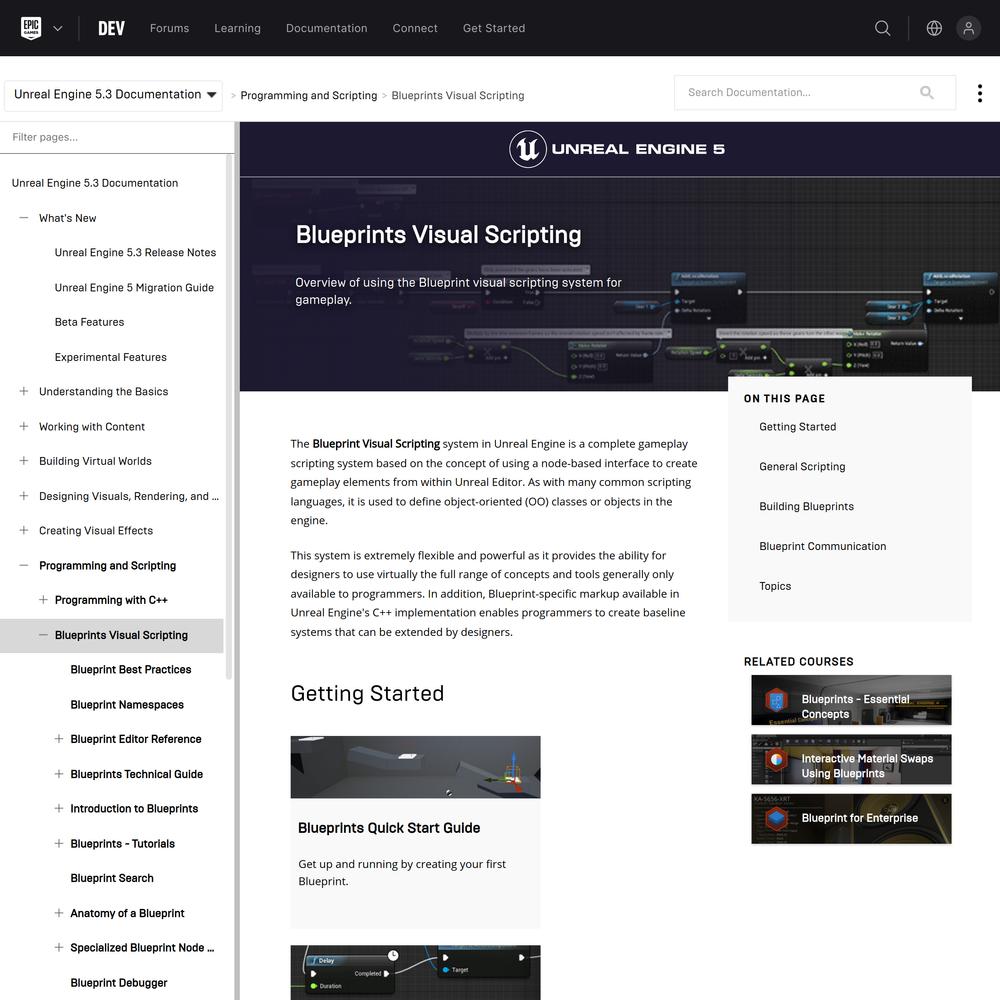Expand Designing Visuals, Rendering section
Viewport: 1000px width, 1000px height.
(24, 496)
